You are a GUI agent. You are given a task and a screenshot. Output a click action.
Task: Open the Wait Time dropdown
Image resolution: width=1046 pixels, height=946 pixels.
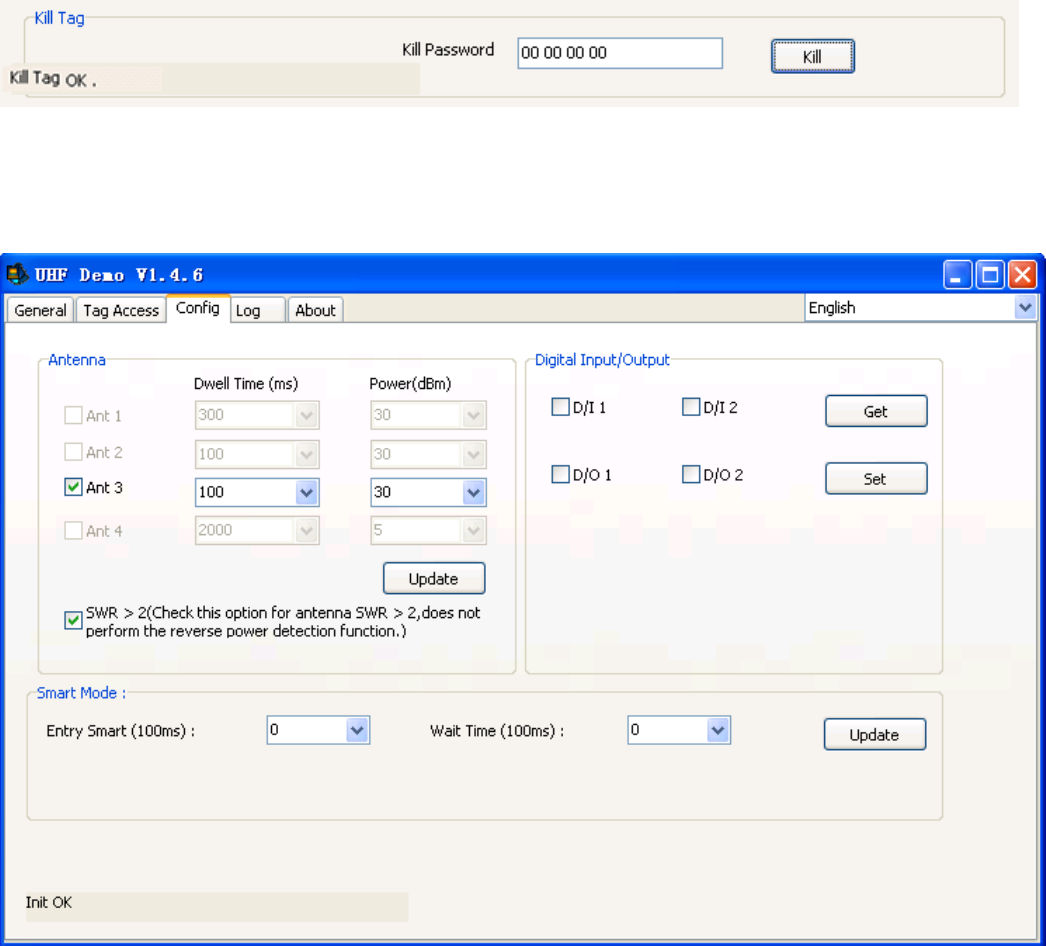(718, 730)
